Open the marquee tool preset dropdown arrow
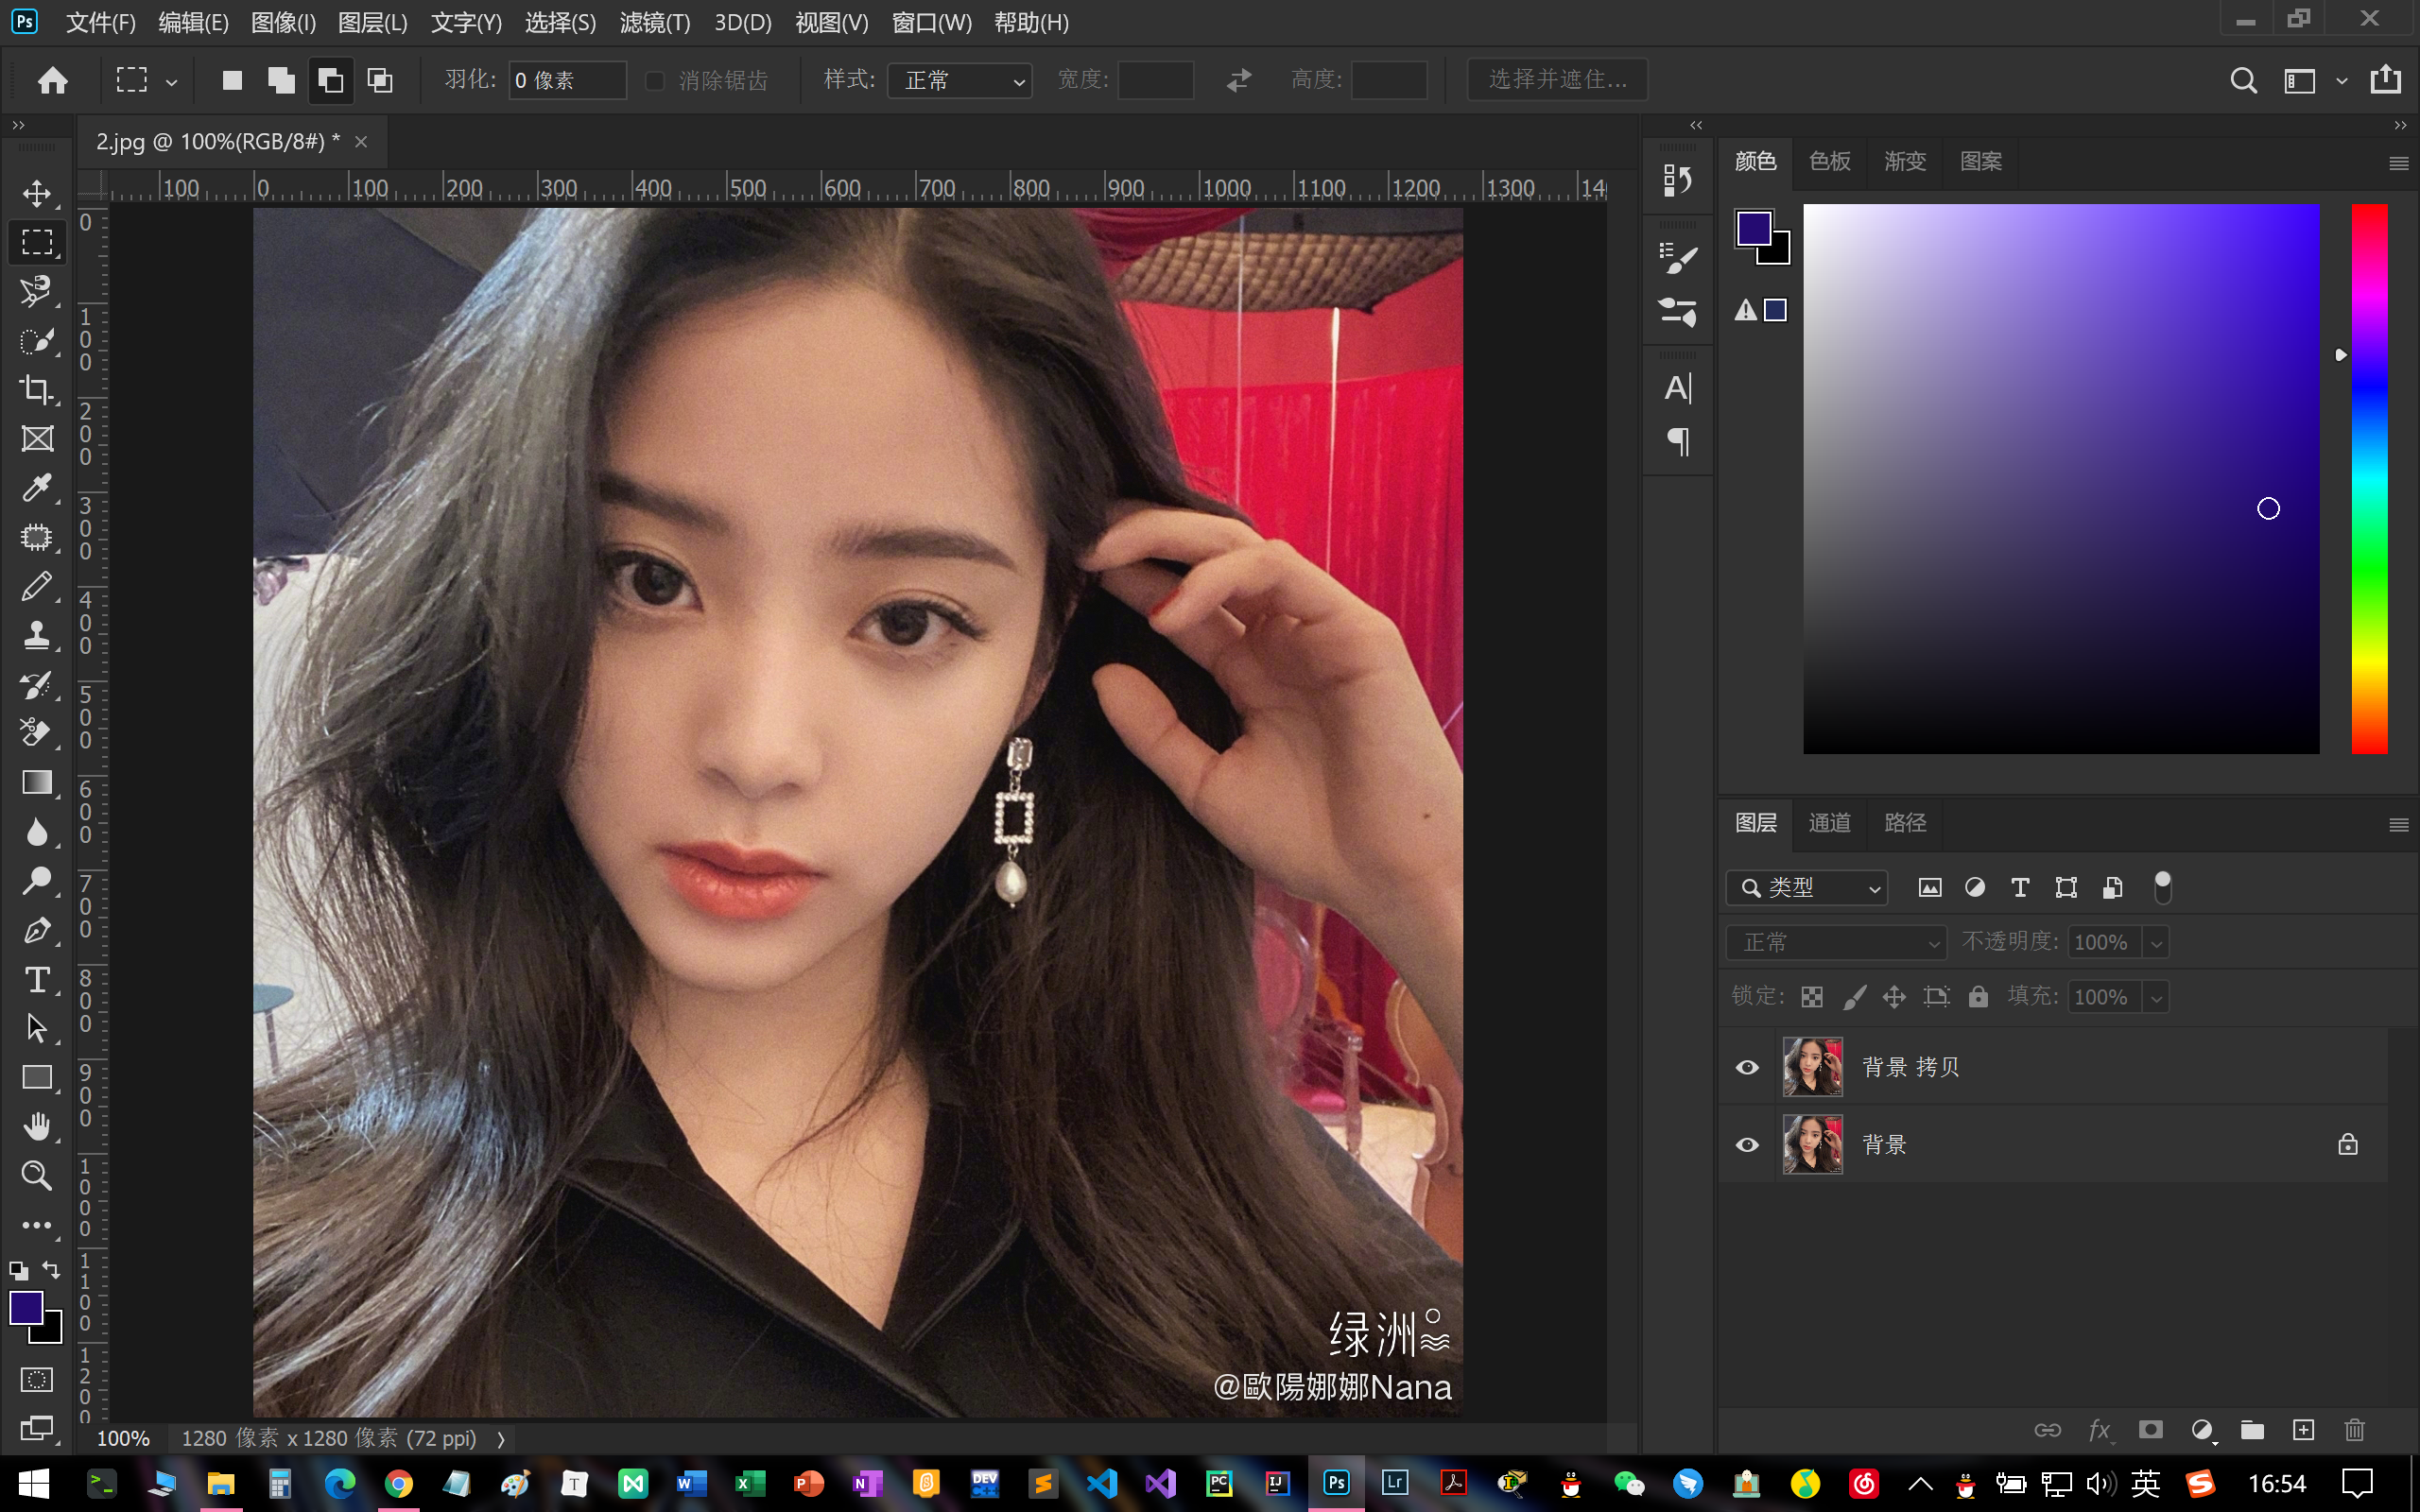Viewport: 2420px width, 1512px height. [x=172, y=82]
